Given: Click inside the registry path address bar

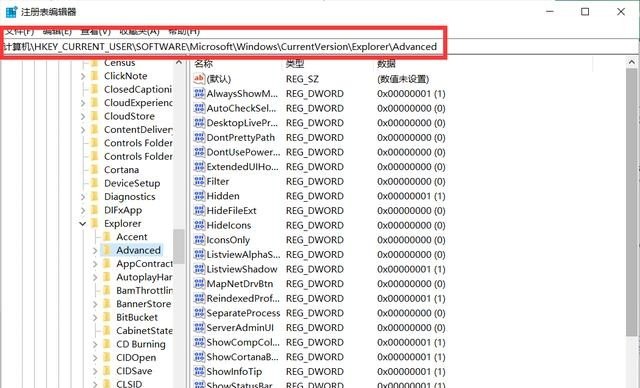Looking at the screenshot, I should 320,47.
